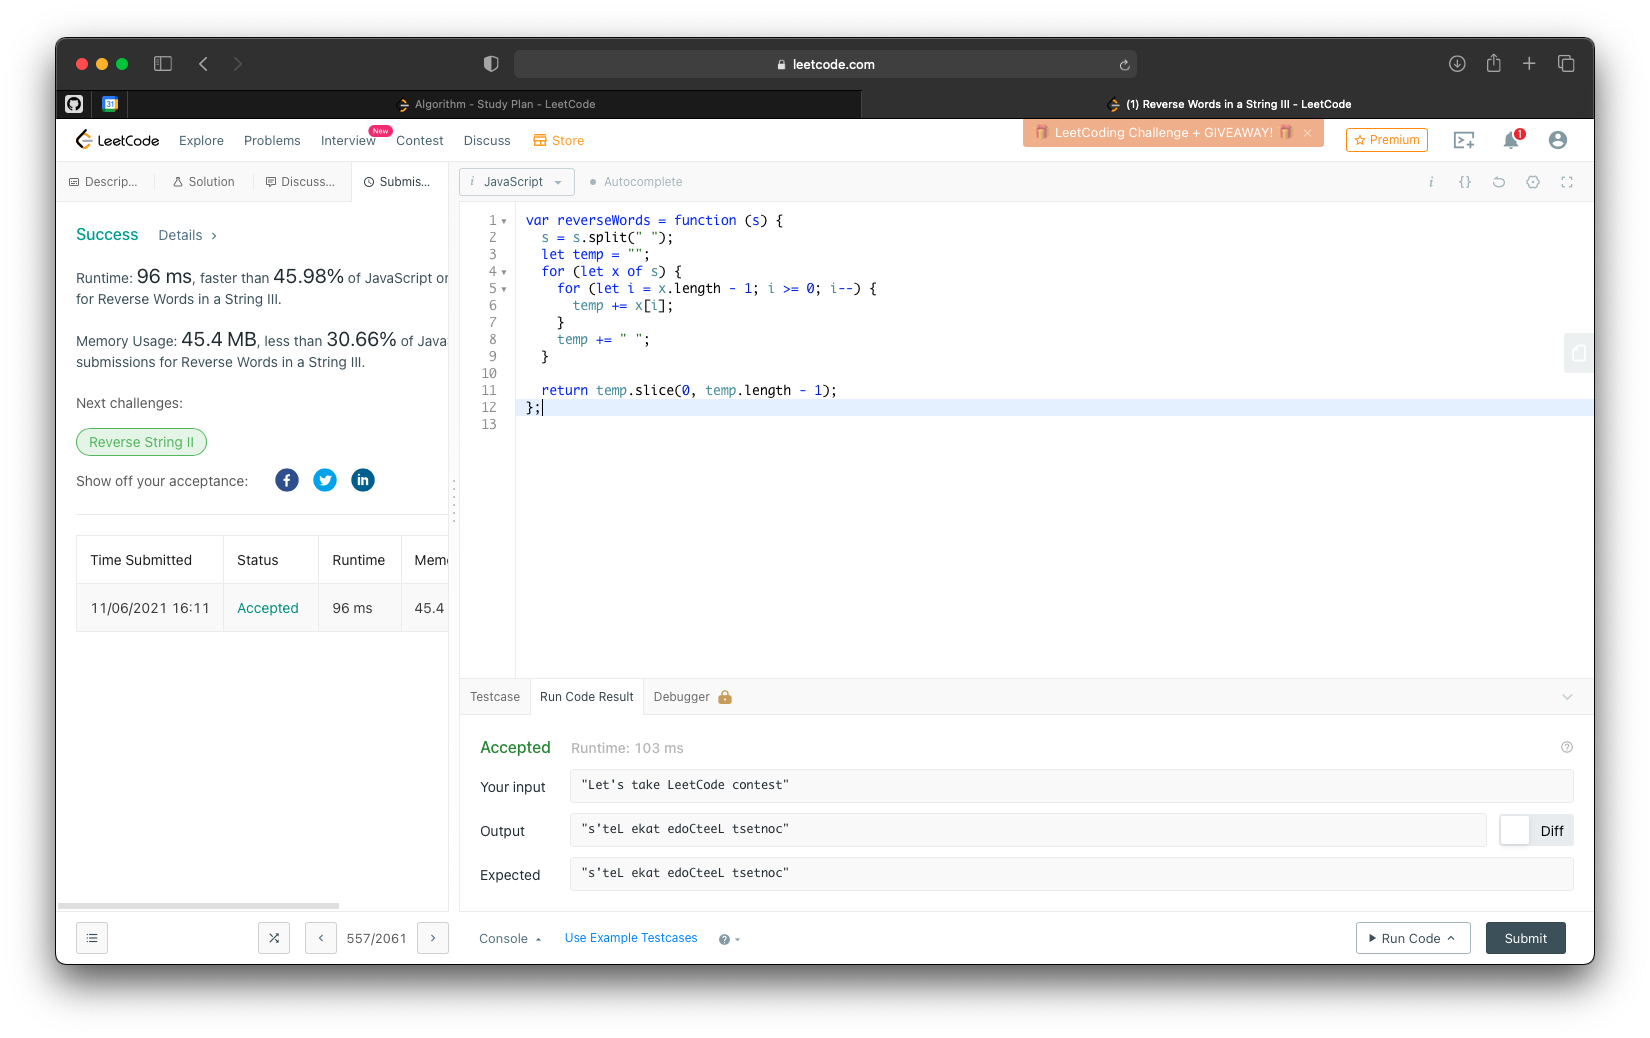Enter fullscreen editor mode icon
Image resolution: width=1650 pixels, height=1038 pixels.
(x=1567, y=182)
